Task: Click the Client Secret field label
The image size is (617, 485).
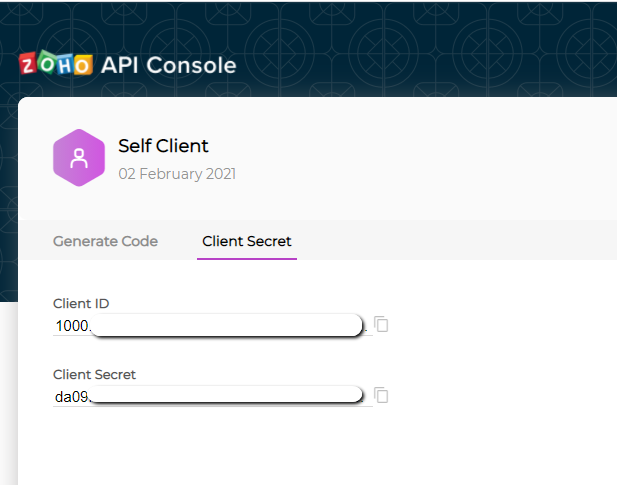Action: tap(94, 374)
